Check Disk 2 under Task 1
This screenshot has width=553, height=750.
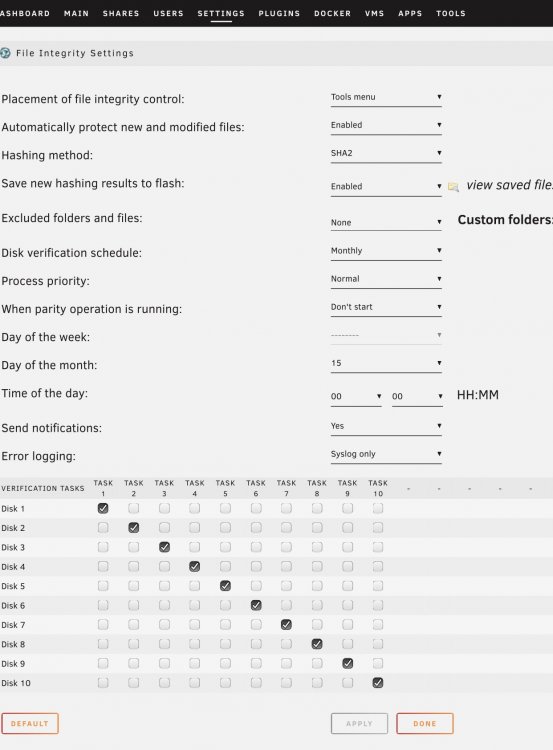pos(103,528)
